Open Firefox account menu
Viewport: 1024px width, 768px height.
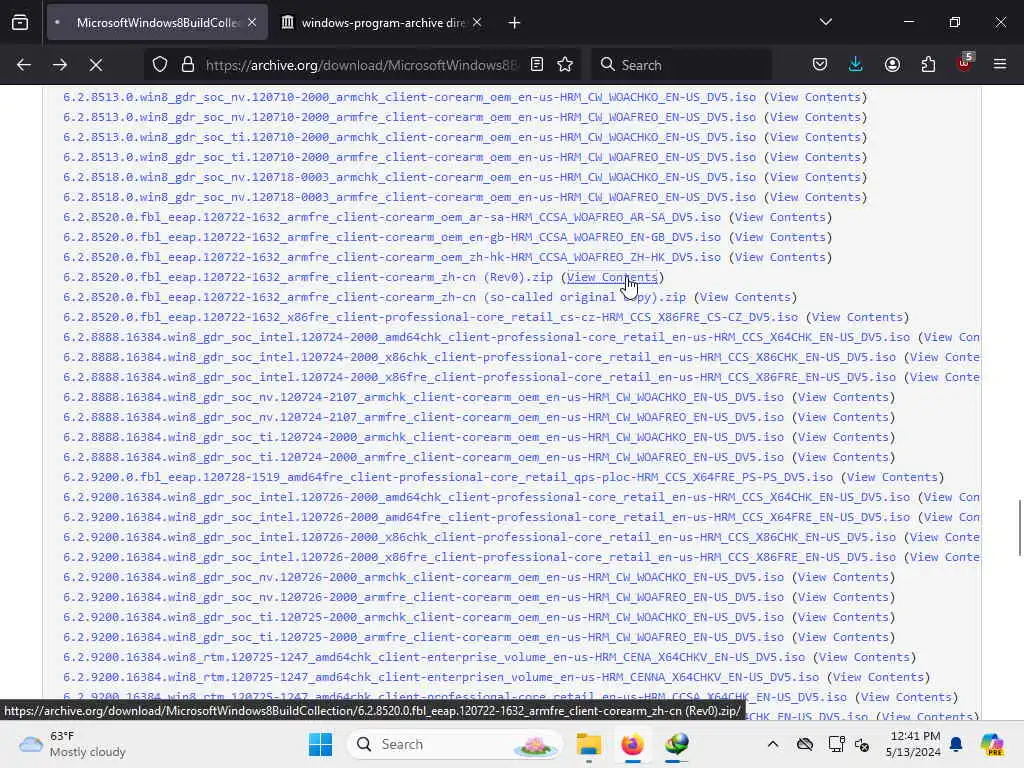tap(892, 65)
